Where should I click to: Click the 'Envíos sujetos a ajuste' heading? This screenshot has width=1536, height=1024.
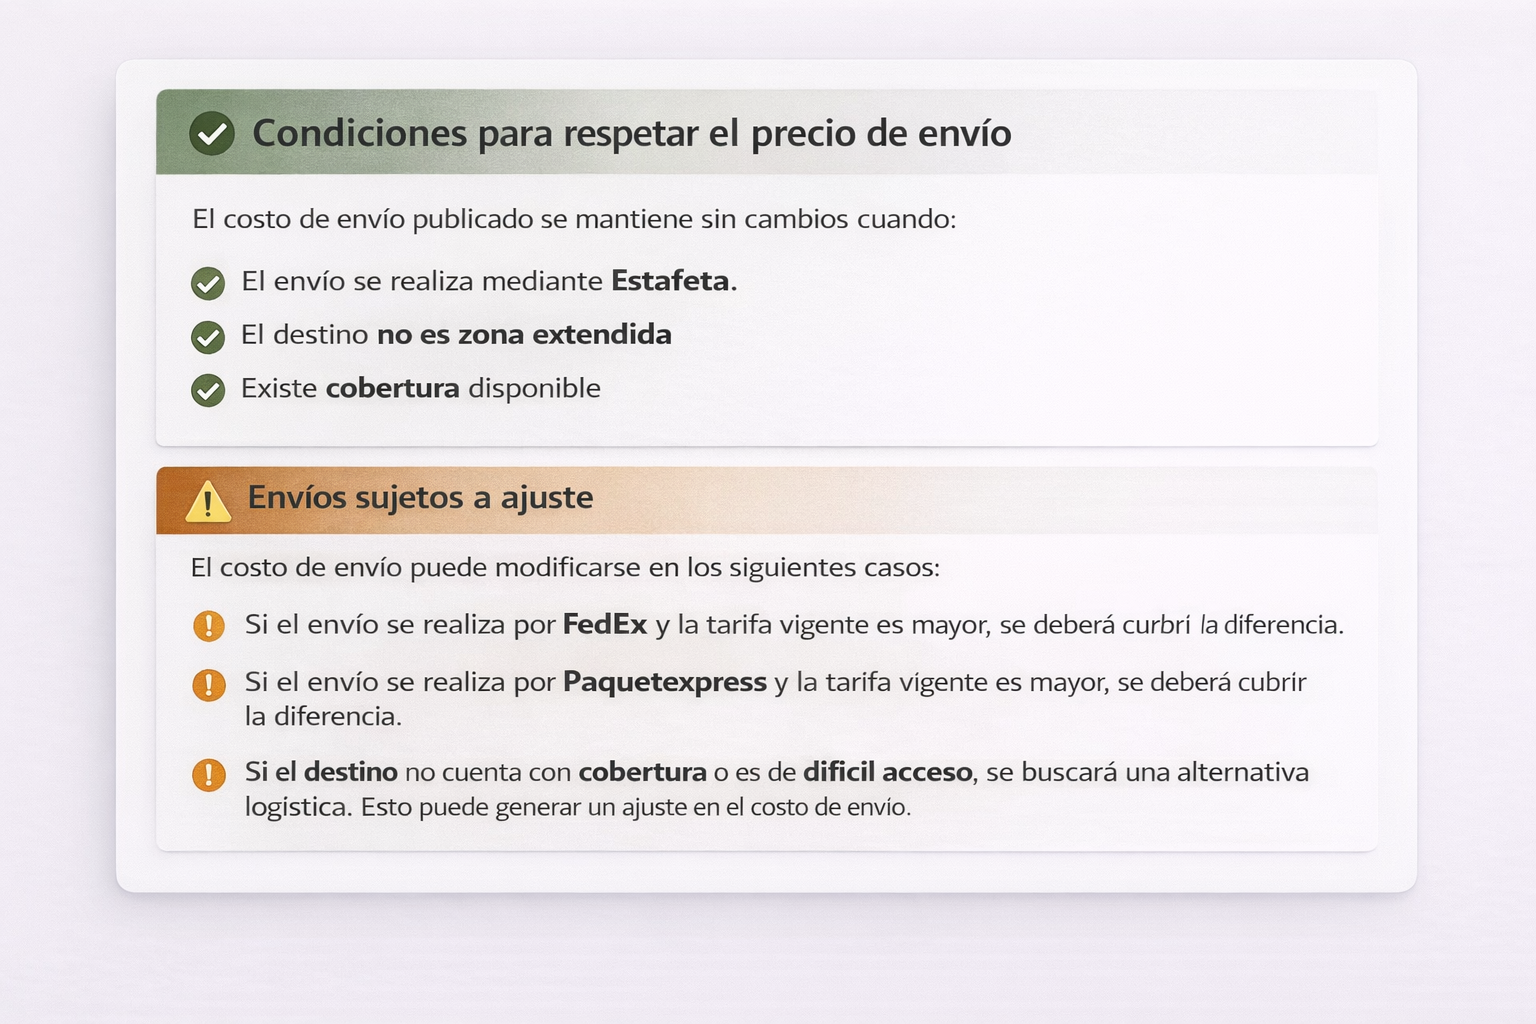[420, 497]
